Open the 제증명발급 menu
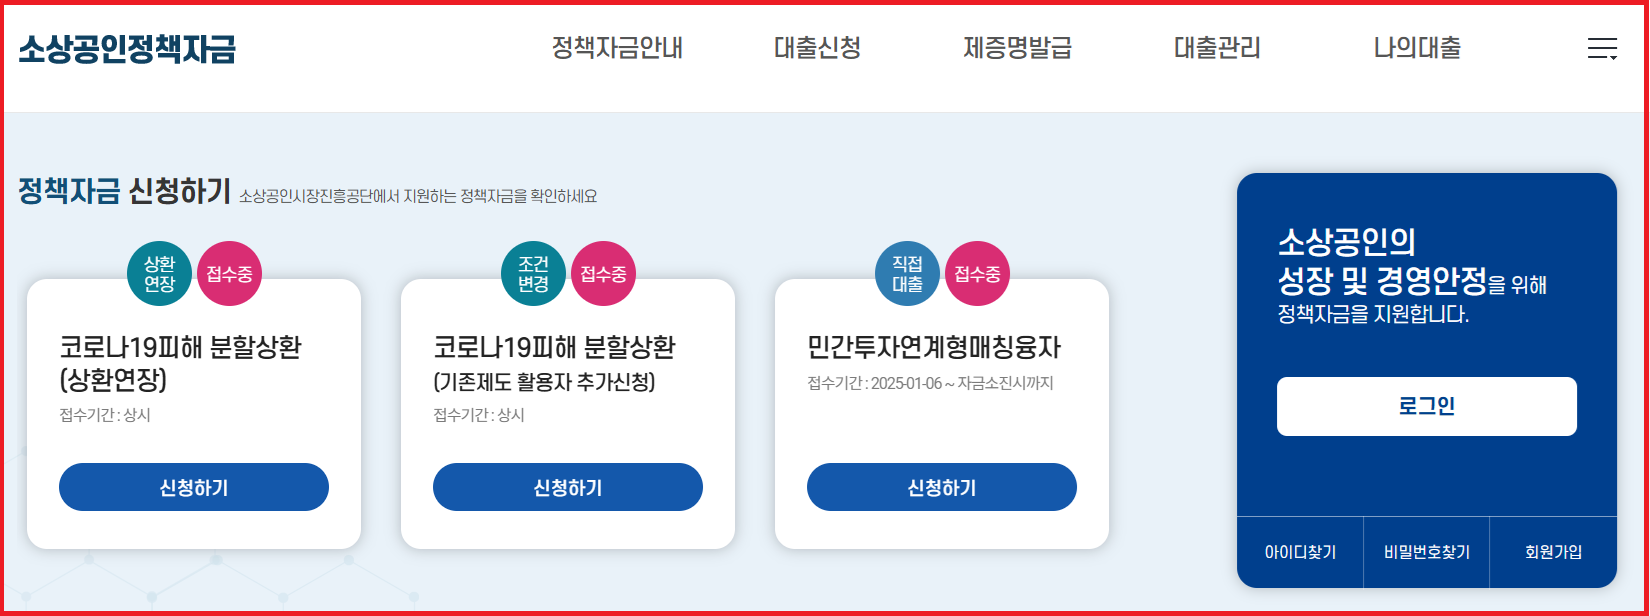The image size is (1650, 616). point(1016,48)
